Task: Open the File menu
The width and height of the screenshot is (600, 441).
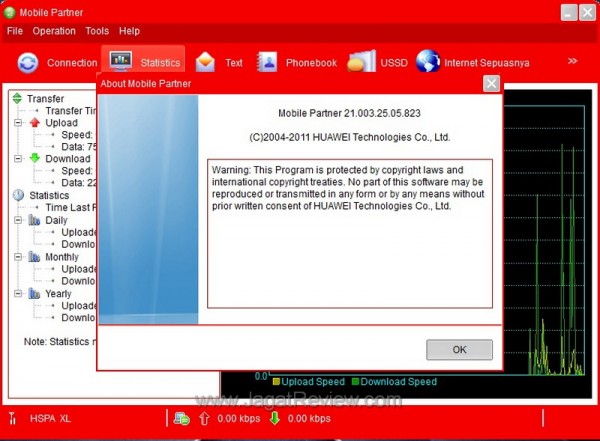Action: point(15,31)
